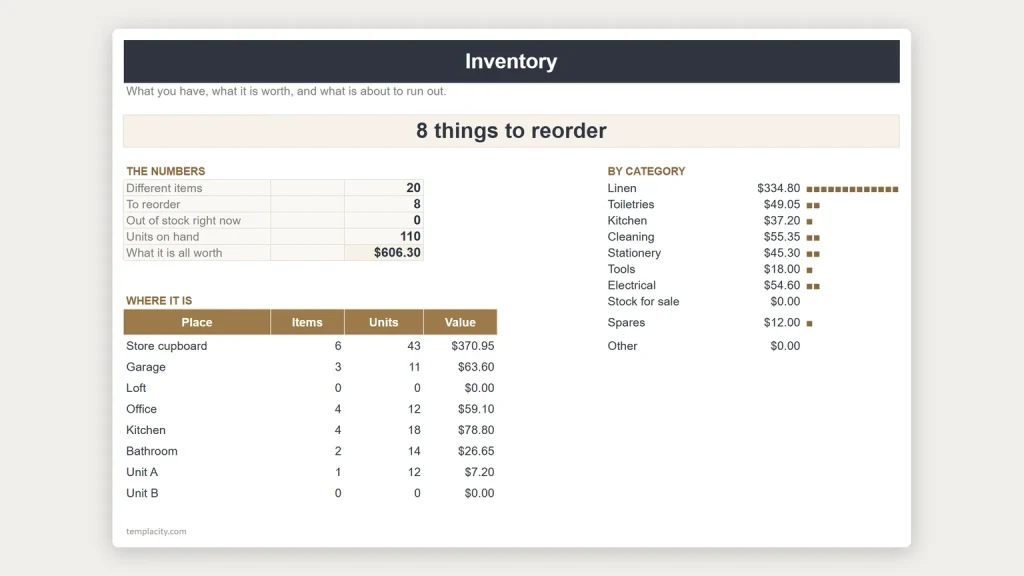The image size is (1024, 576).
Task: Select THE NUMBERS section heading
Action: [165, 171]
